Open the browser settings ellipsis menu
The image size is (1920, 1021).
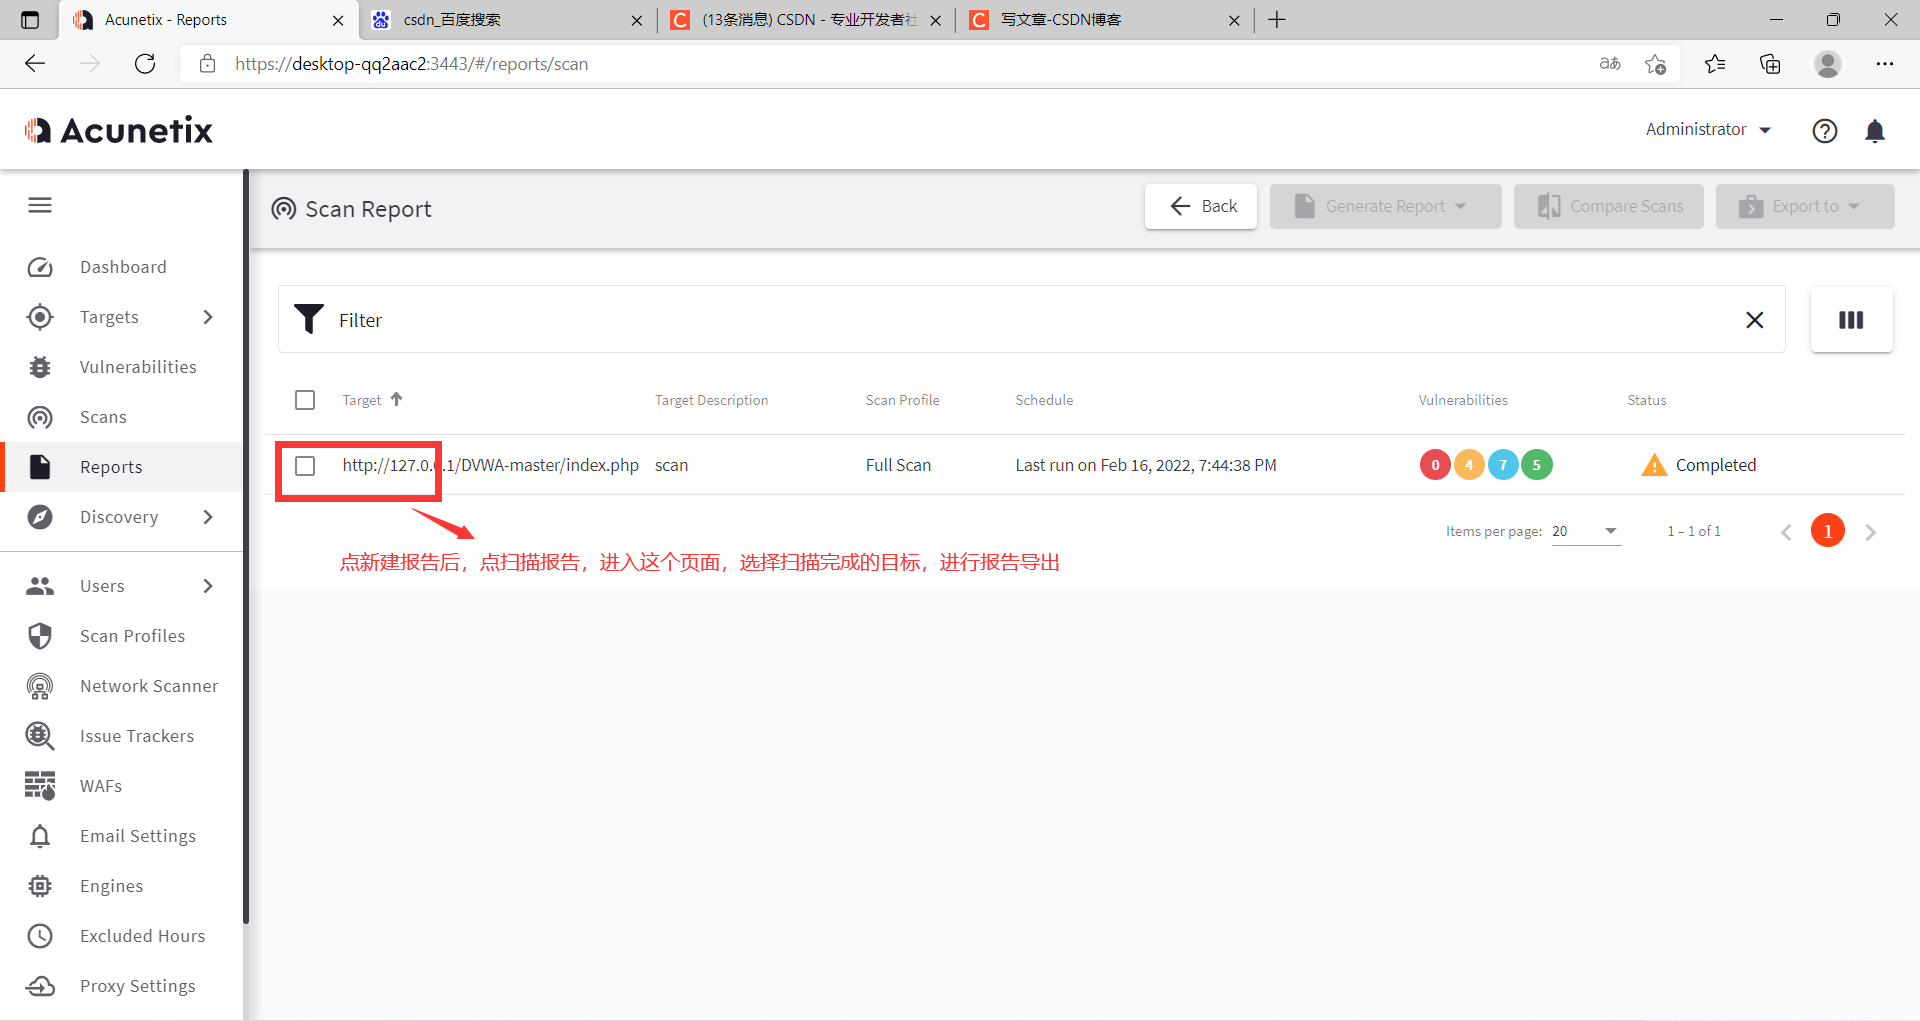click(1885, 64)
